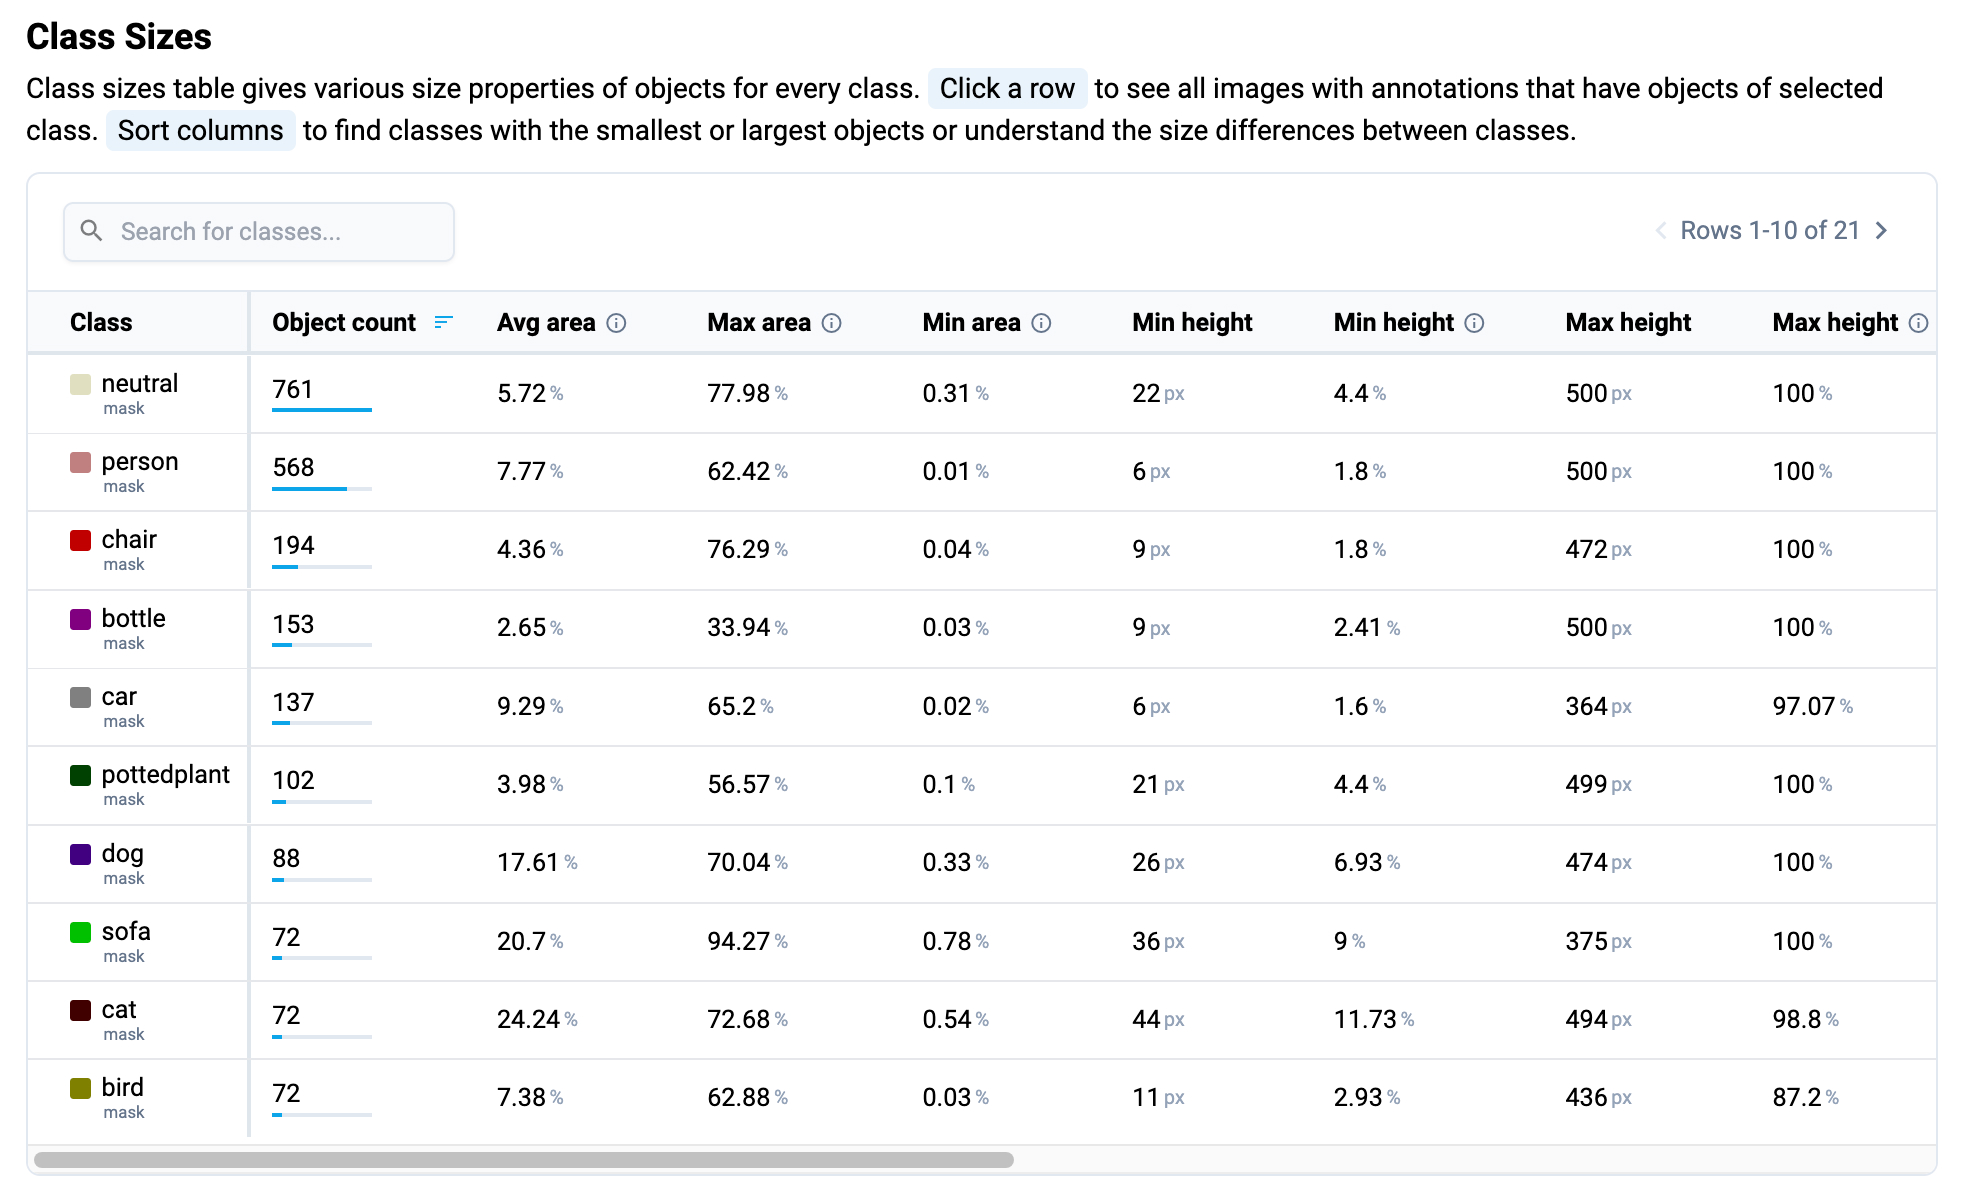Click the Object count sort icon
Screen dimensions: 1962x1200
click(x=443, y=322)
